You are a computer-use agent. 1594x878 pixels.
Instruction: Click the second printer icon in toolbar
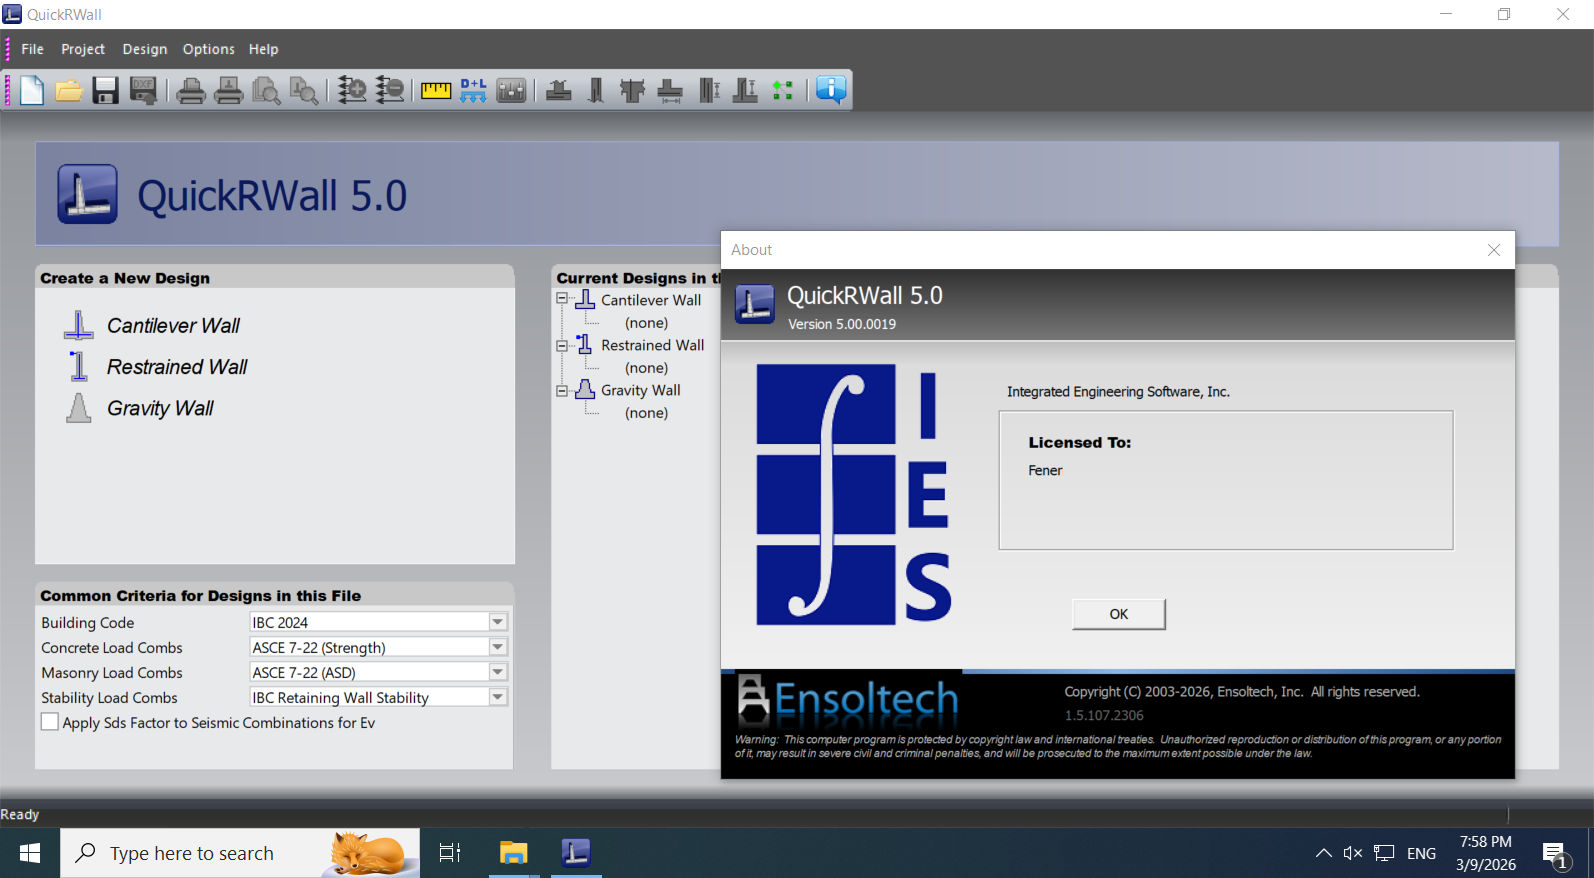(229, 90)
